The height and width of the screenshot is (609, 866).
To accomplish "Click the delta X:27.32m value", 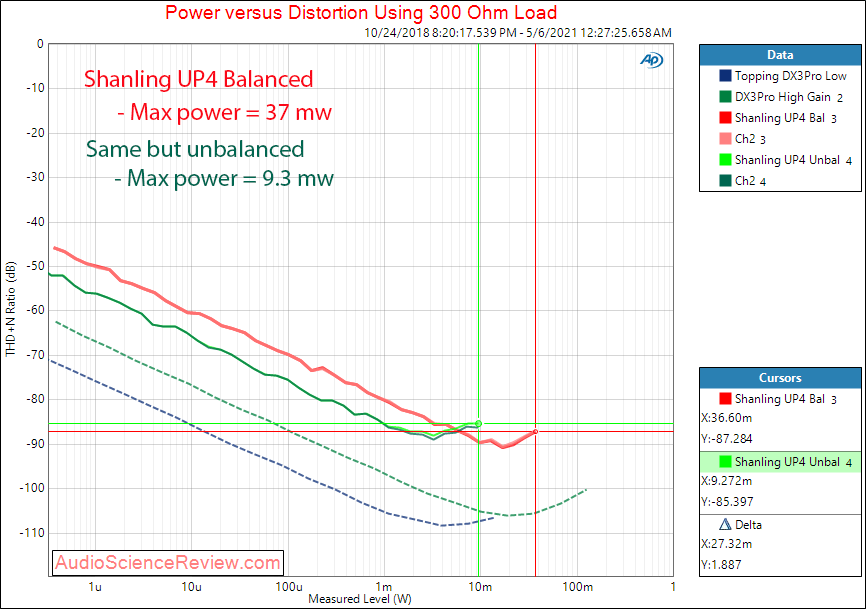I will 727,544.
